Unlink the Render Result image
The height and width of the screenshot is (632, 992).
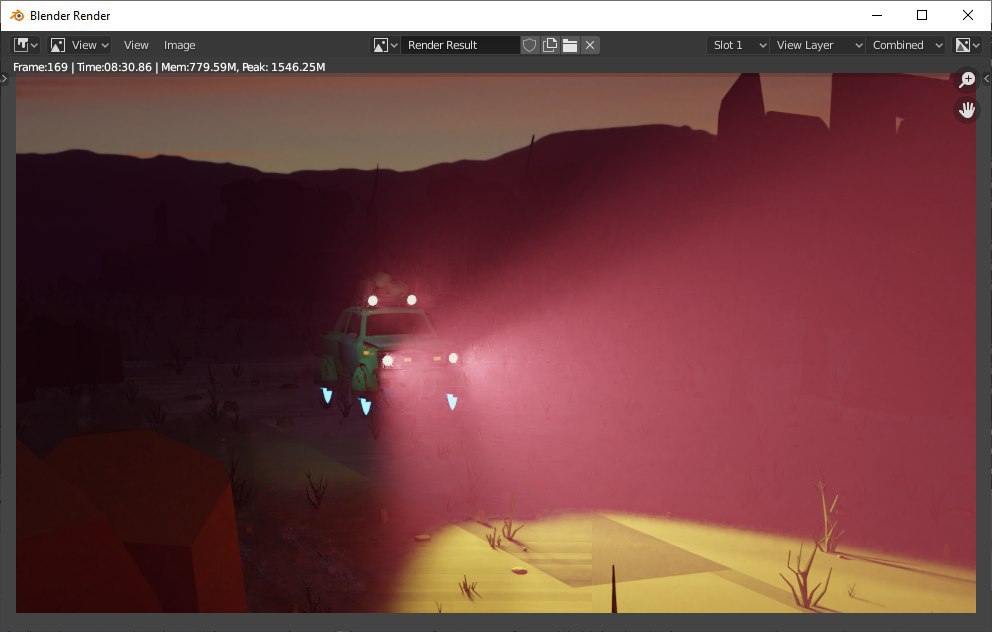pos(590,45)
